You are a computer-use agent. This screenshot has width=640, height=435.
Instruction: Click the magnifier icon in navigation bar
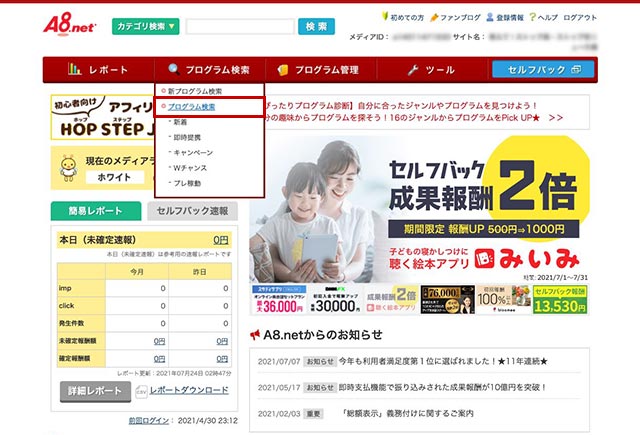coord(174,69)
